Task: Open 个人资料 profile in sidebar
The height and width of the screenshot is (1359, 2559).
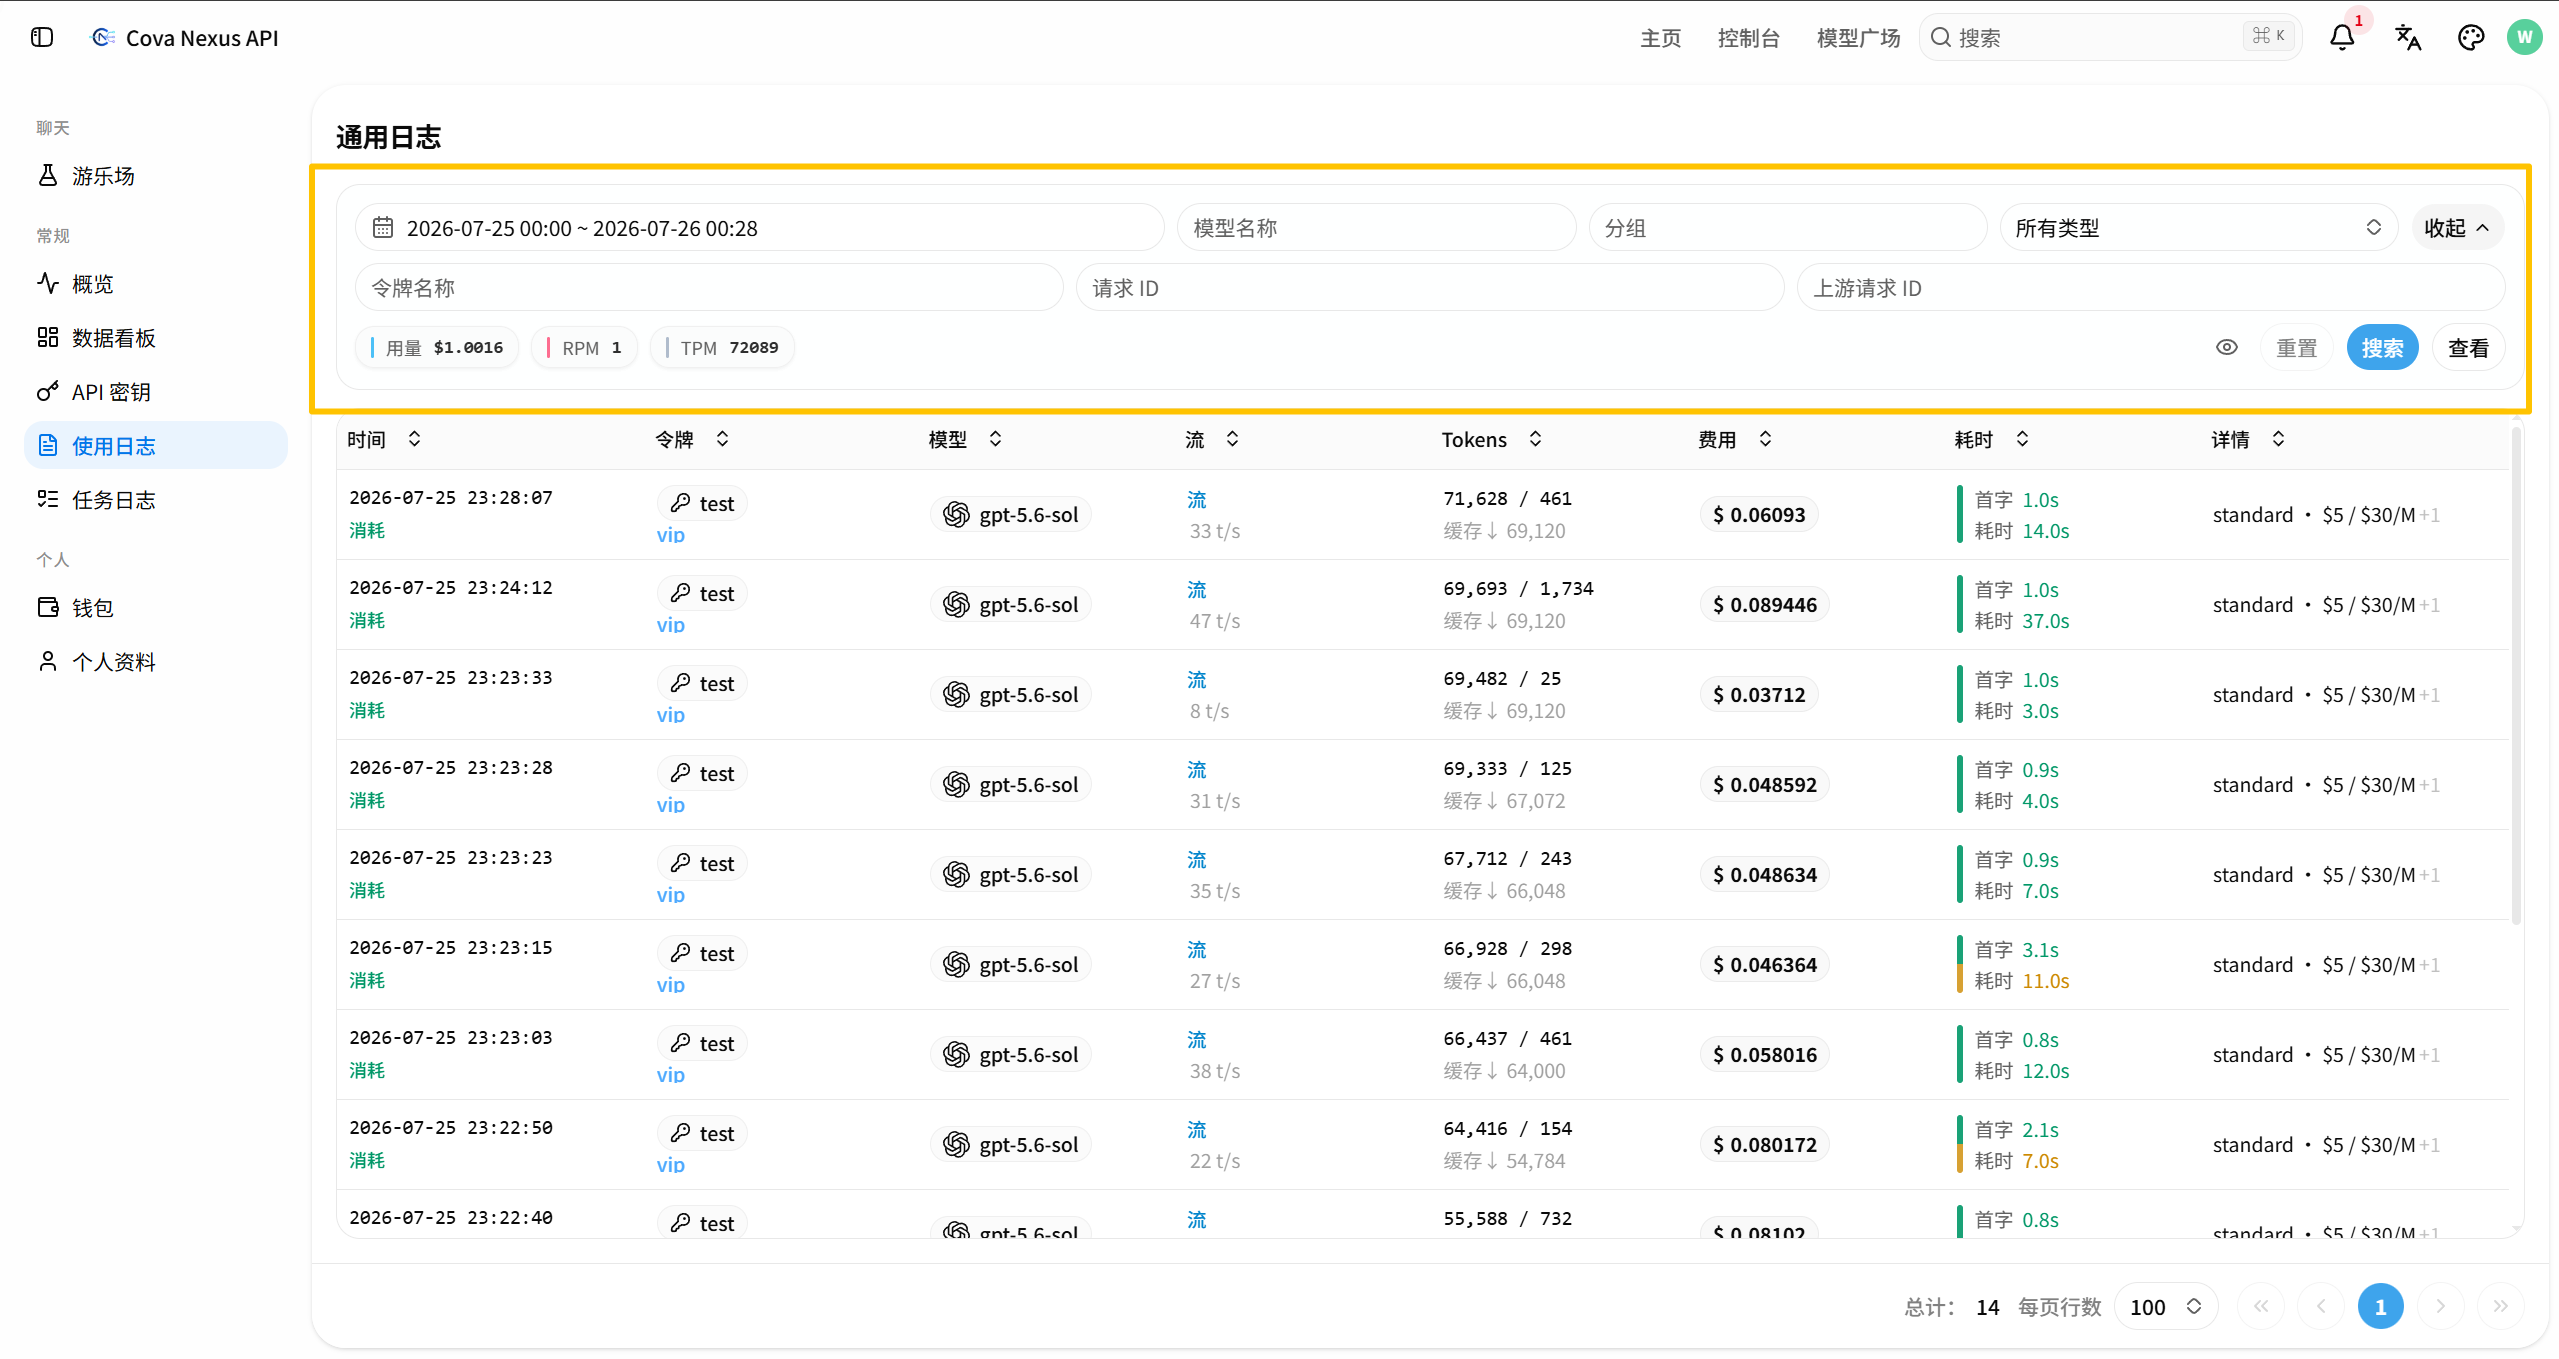Action: tap(155, 662)
